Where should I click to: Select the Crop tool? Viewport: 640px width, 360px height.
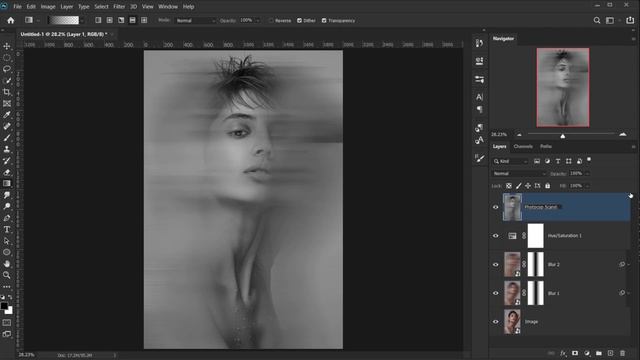point(7,92)
